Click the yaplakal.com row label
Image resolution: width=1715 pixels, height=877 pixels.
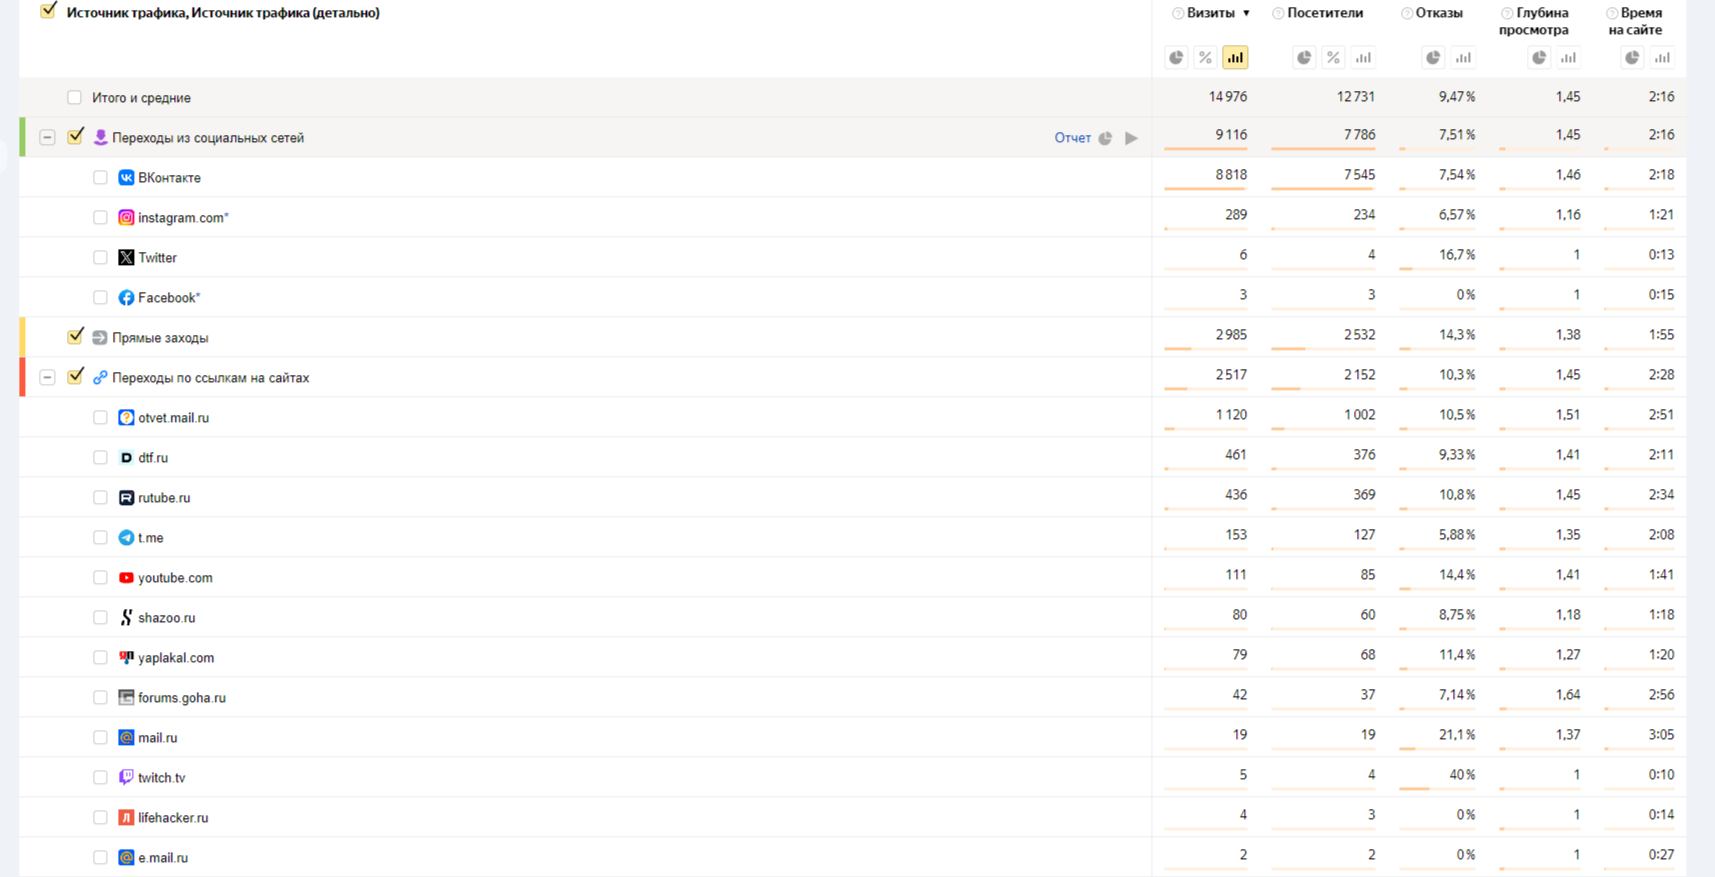(x=176, y=658)
